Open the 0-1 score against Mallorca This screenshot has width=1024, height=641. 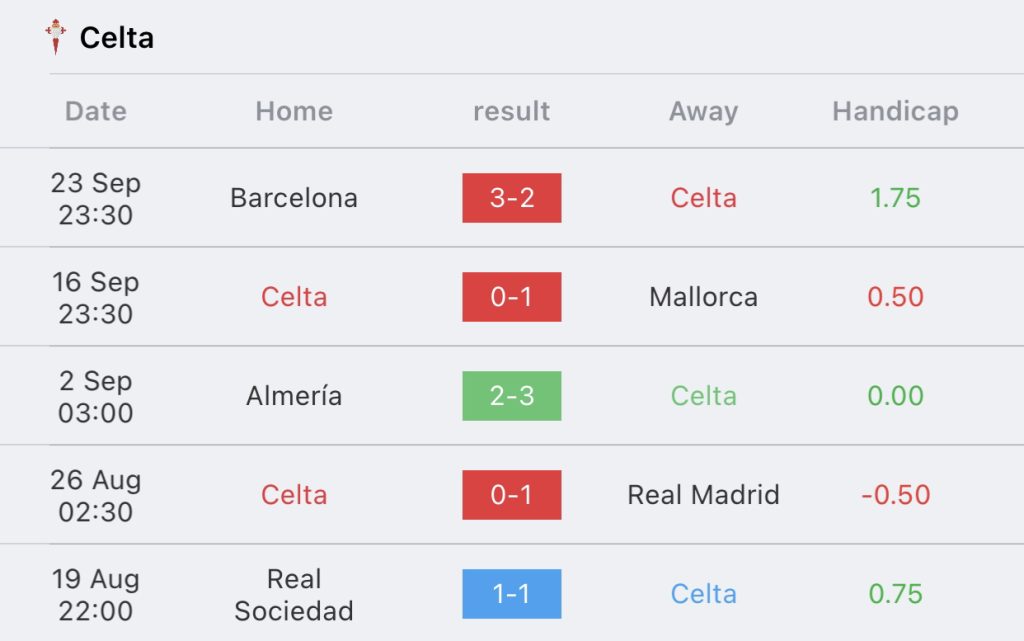[x=512, y=297]
